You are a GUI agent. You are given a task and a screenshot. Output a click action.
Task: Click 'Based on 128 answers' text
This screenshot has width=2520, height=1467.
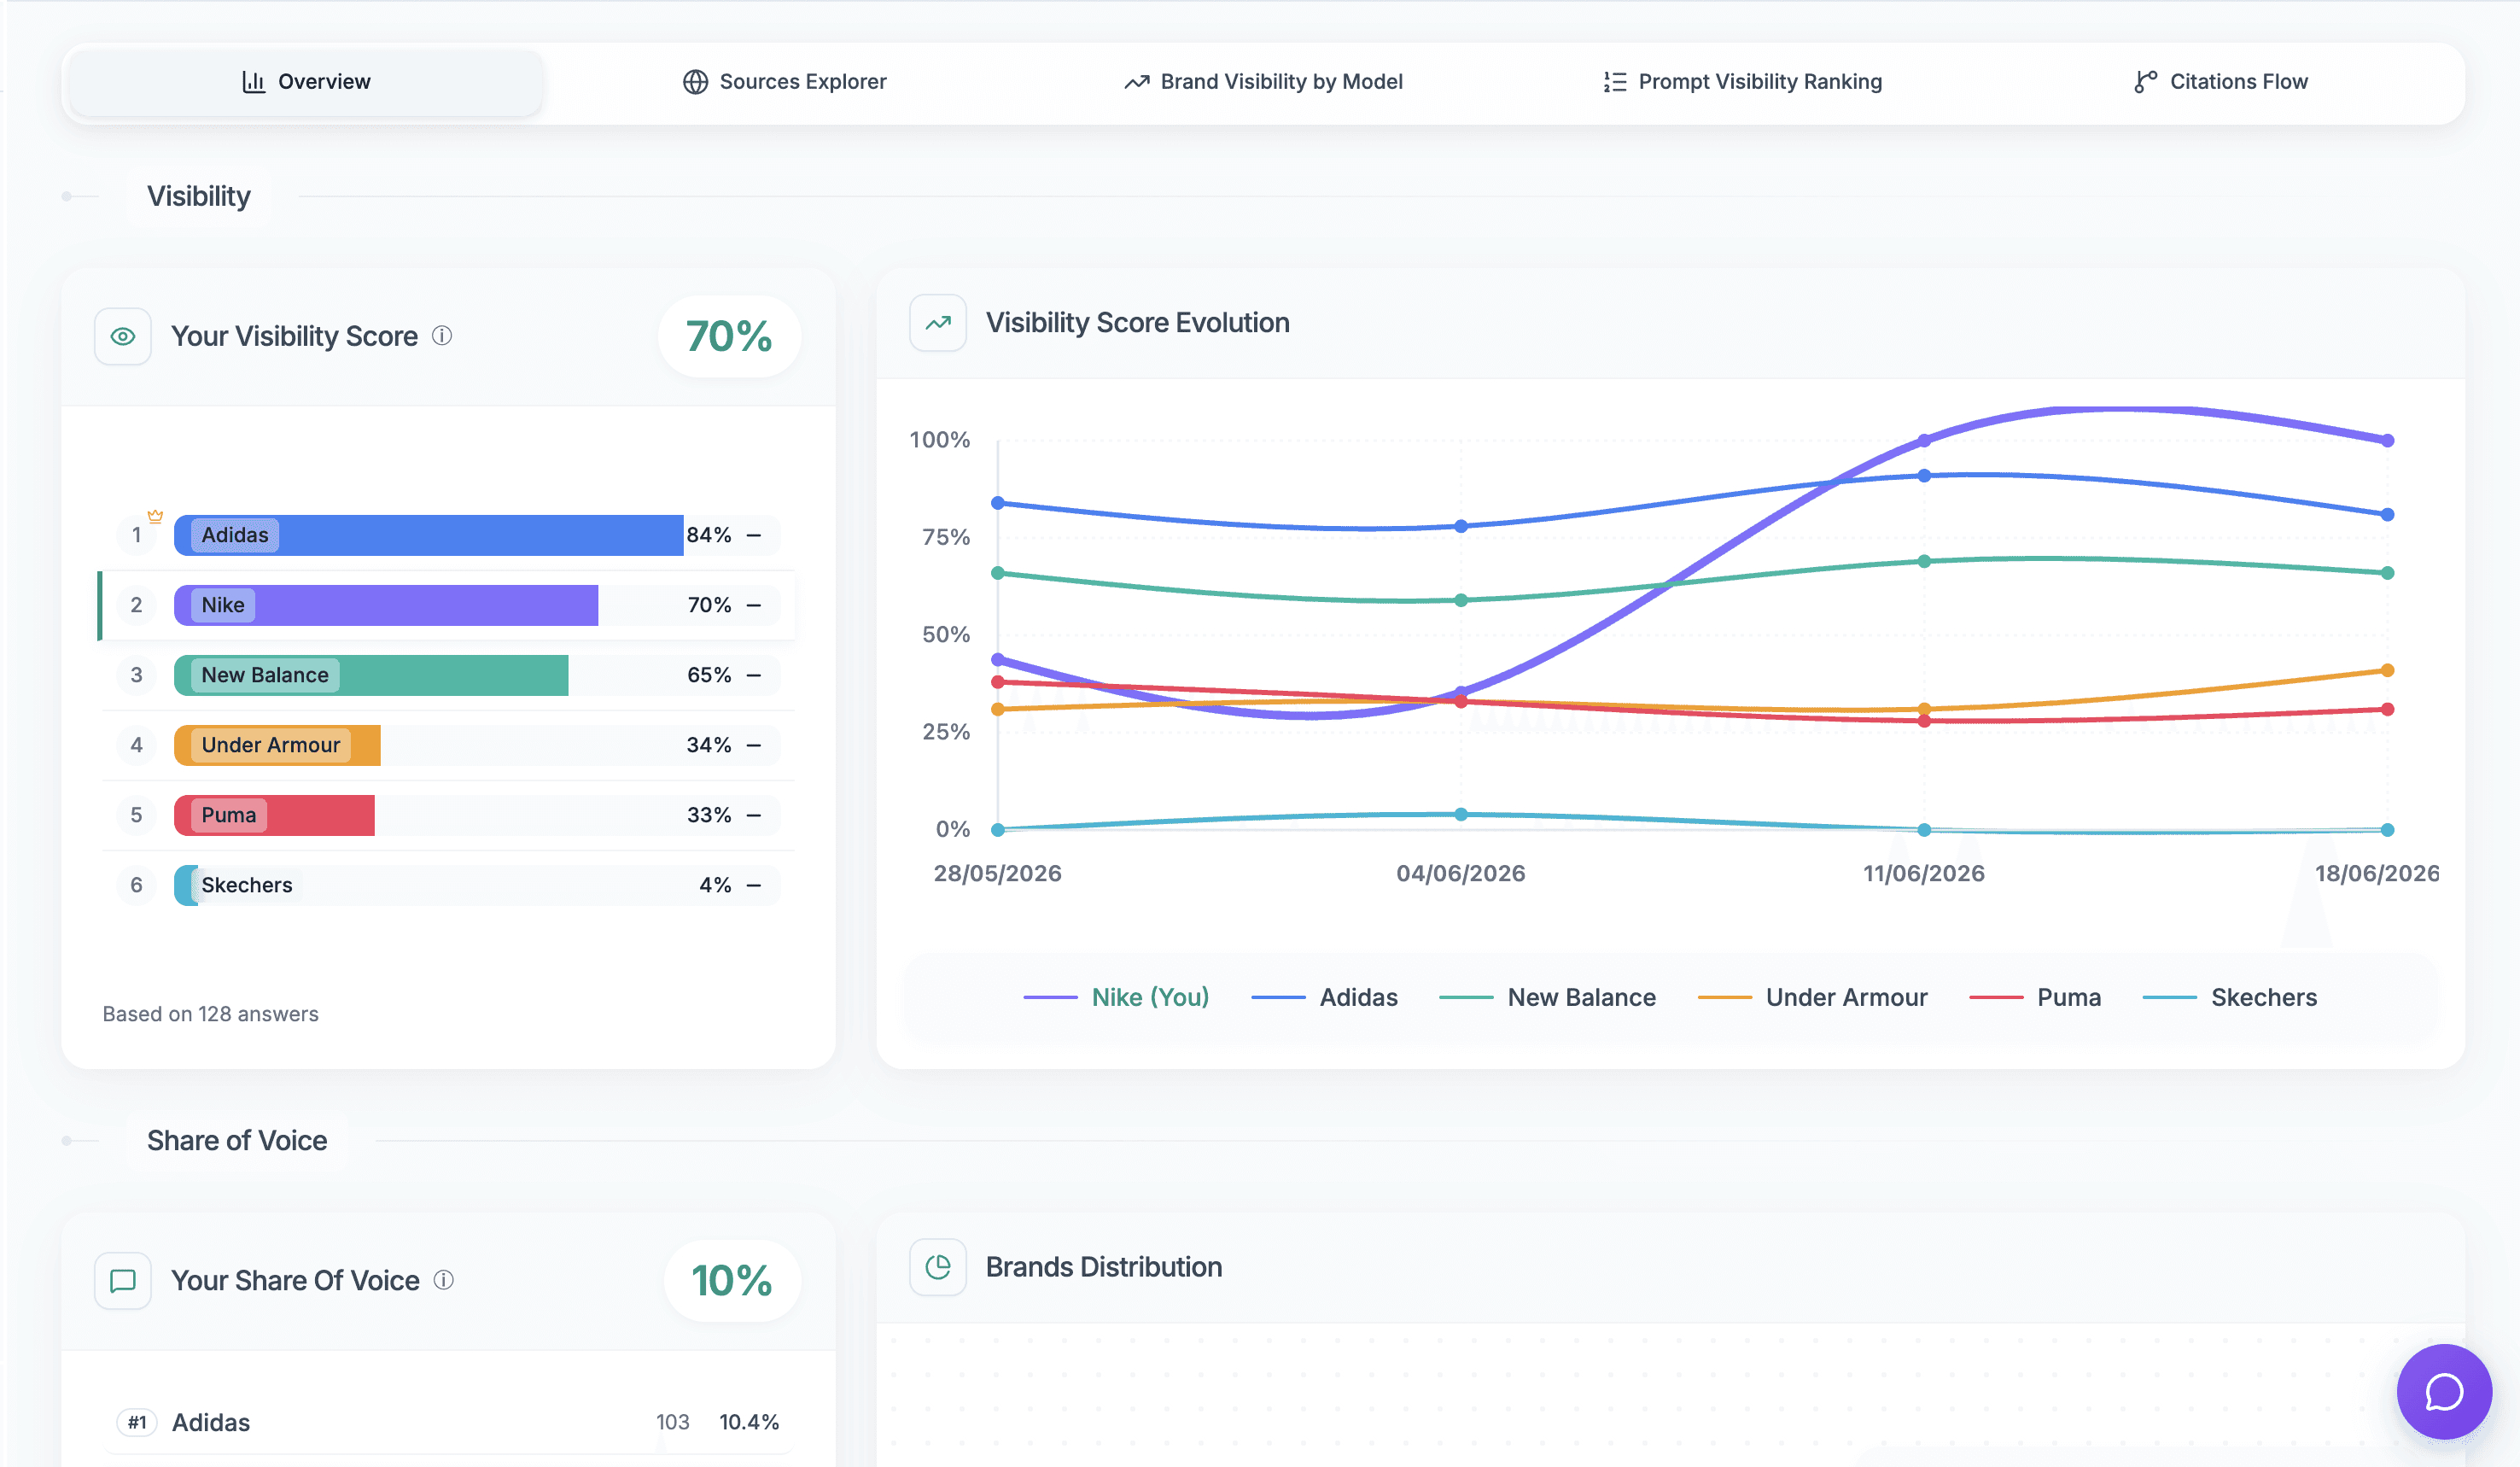click(x=210, y=1014)
